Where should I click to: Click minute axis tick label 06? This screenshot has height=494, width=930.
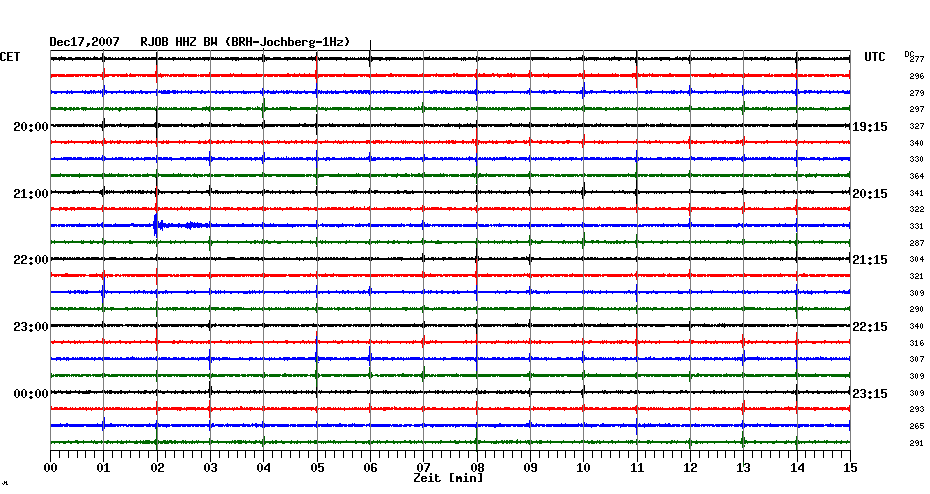[x=370, y=468]
